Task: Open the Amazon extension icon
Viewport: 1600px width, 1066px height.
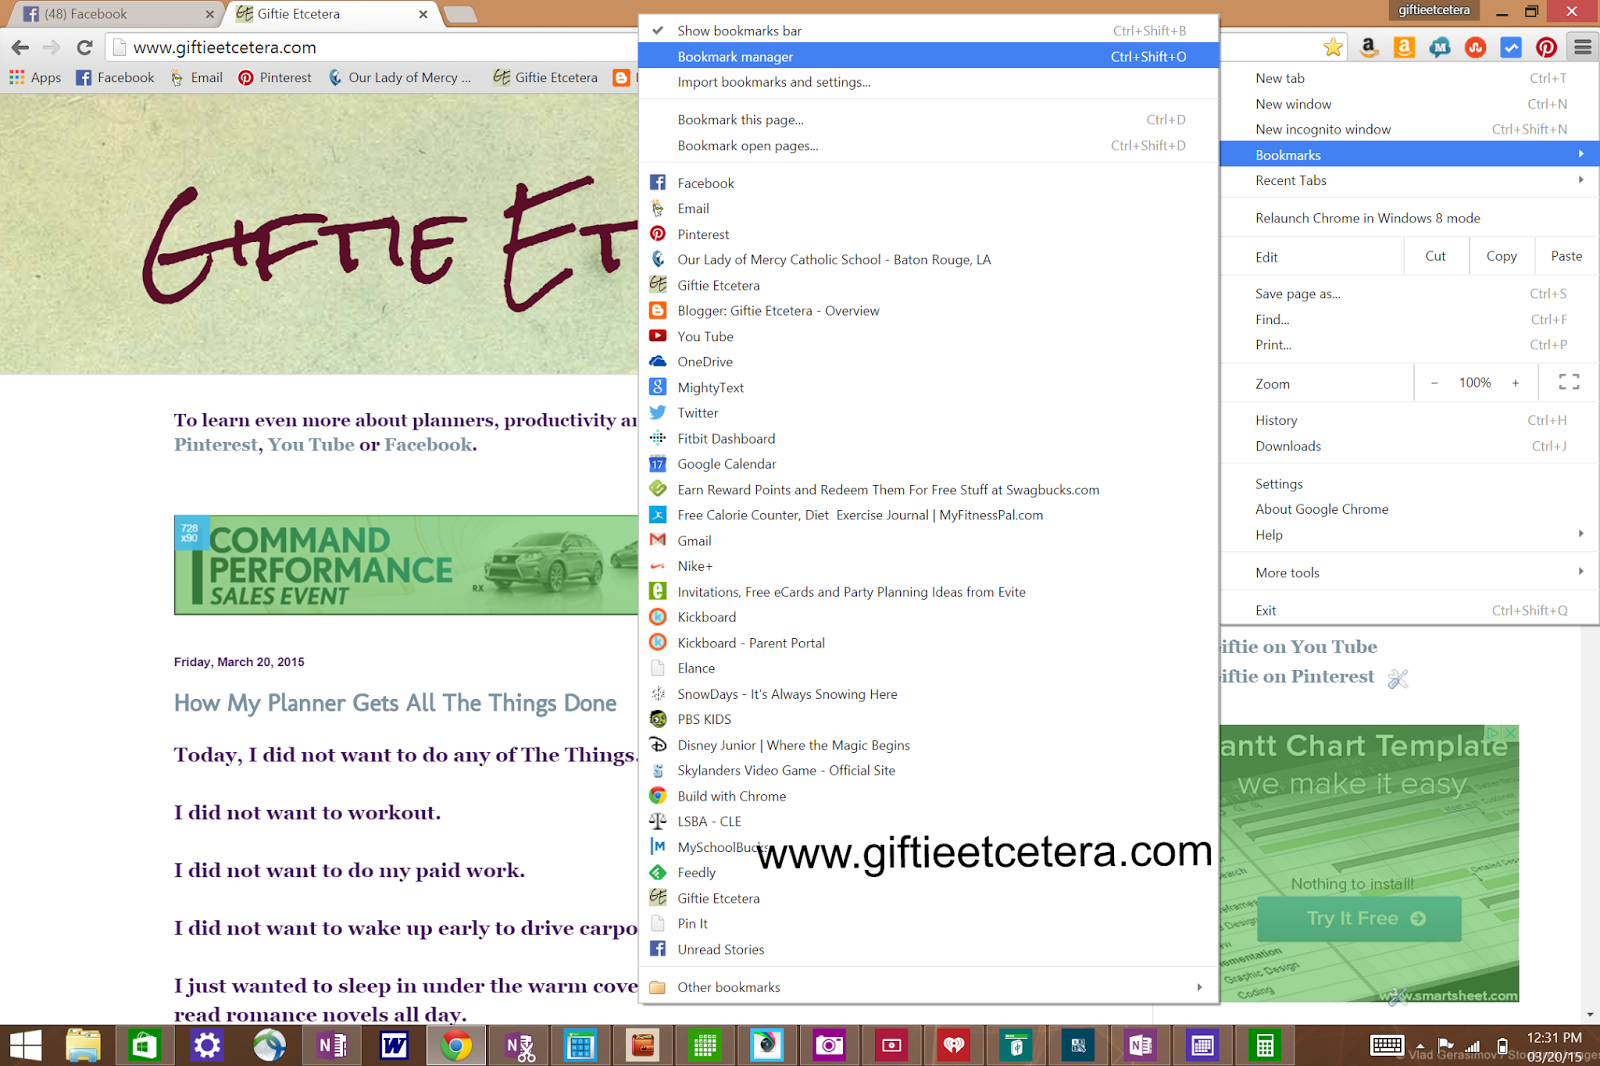Action: tap(1369, 47)
